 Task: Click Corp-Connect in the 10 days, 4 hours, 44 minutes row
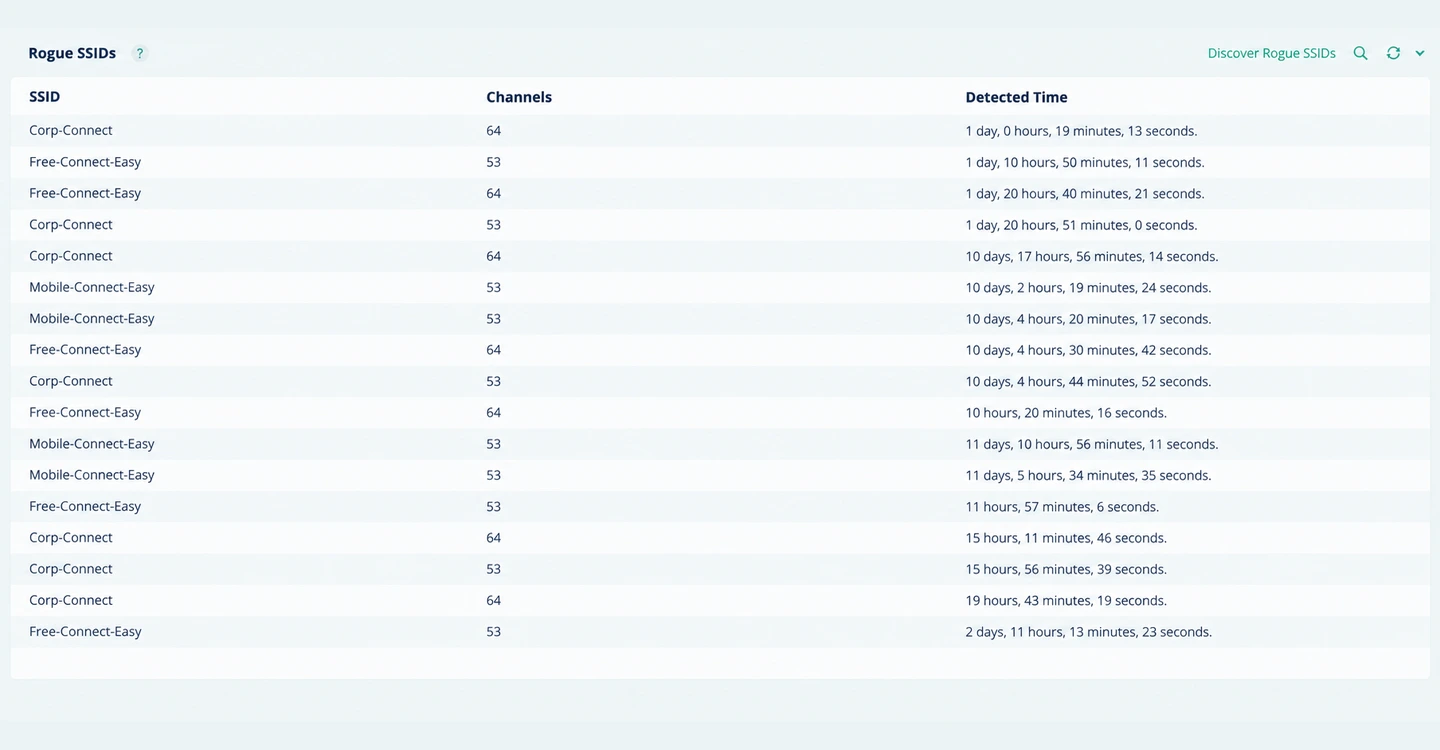(x=71, y=382)
